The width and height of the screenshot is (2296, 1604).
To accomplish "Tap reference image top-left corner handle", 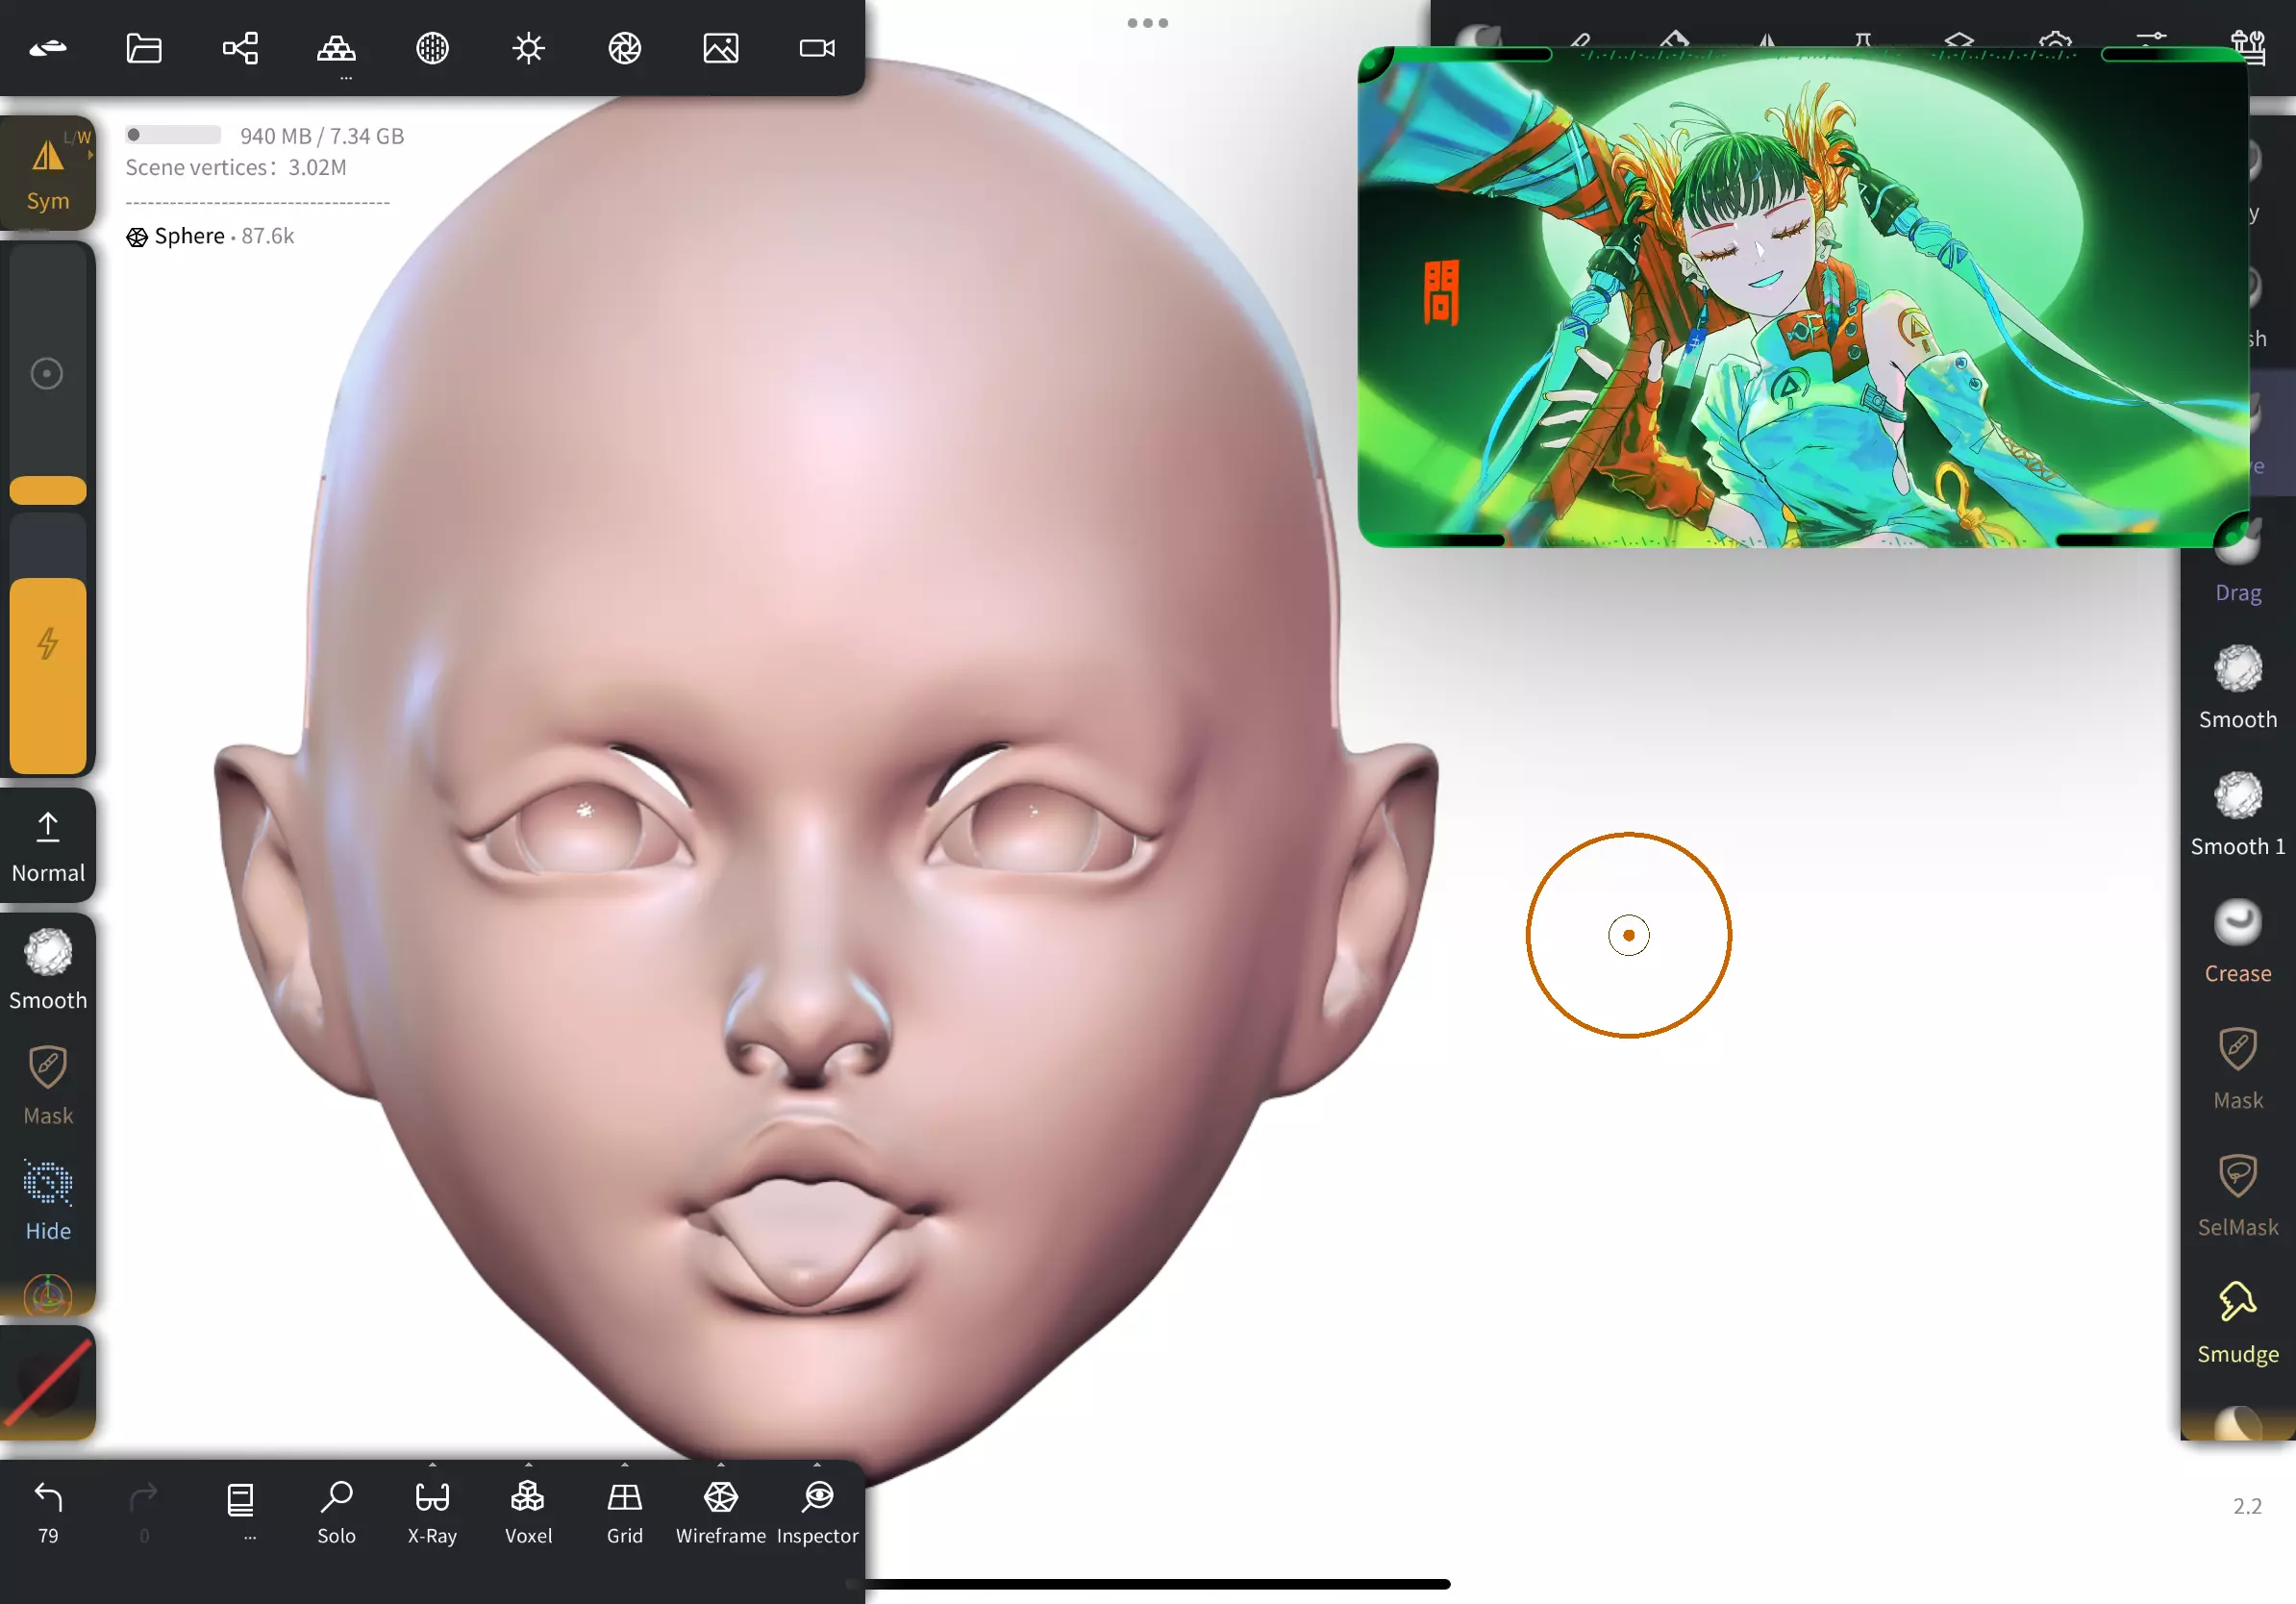I will tap(1376, 64).
